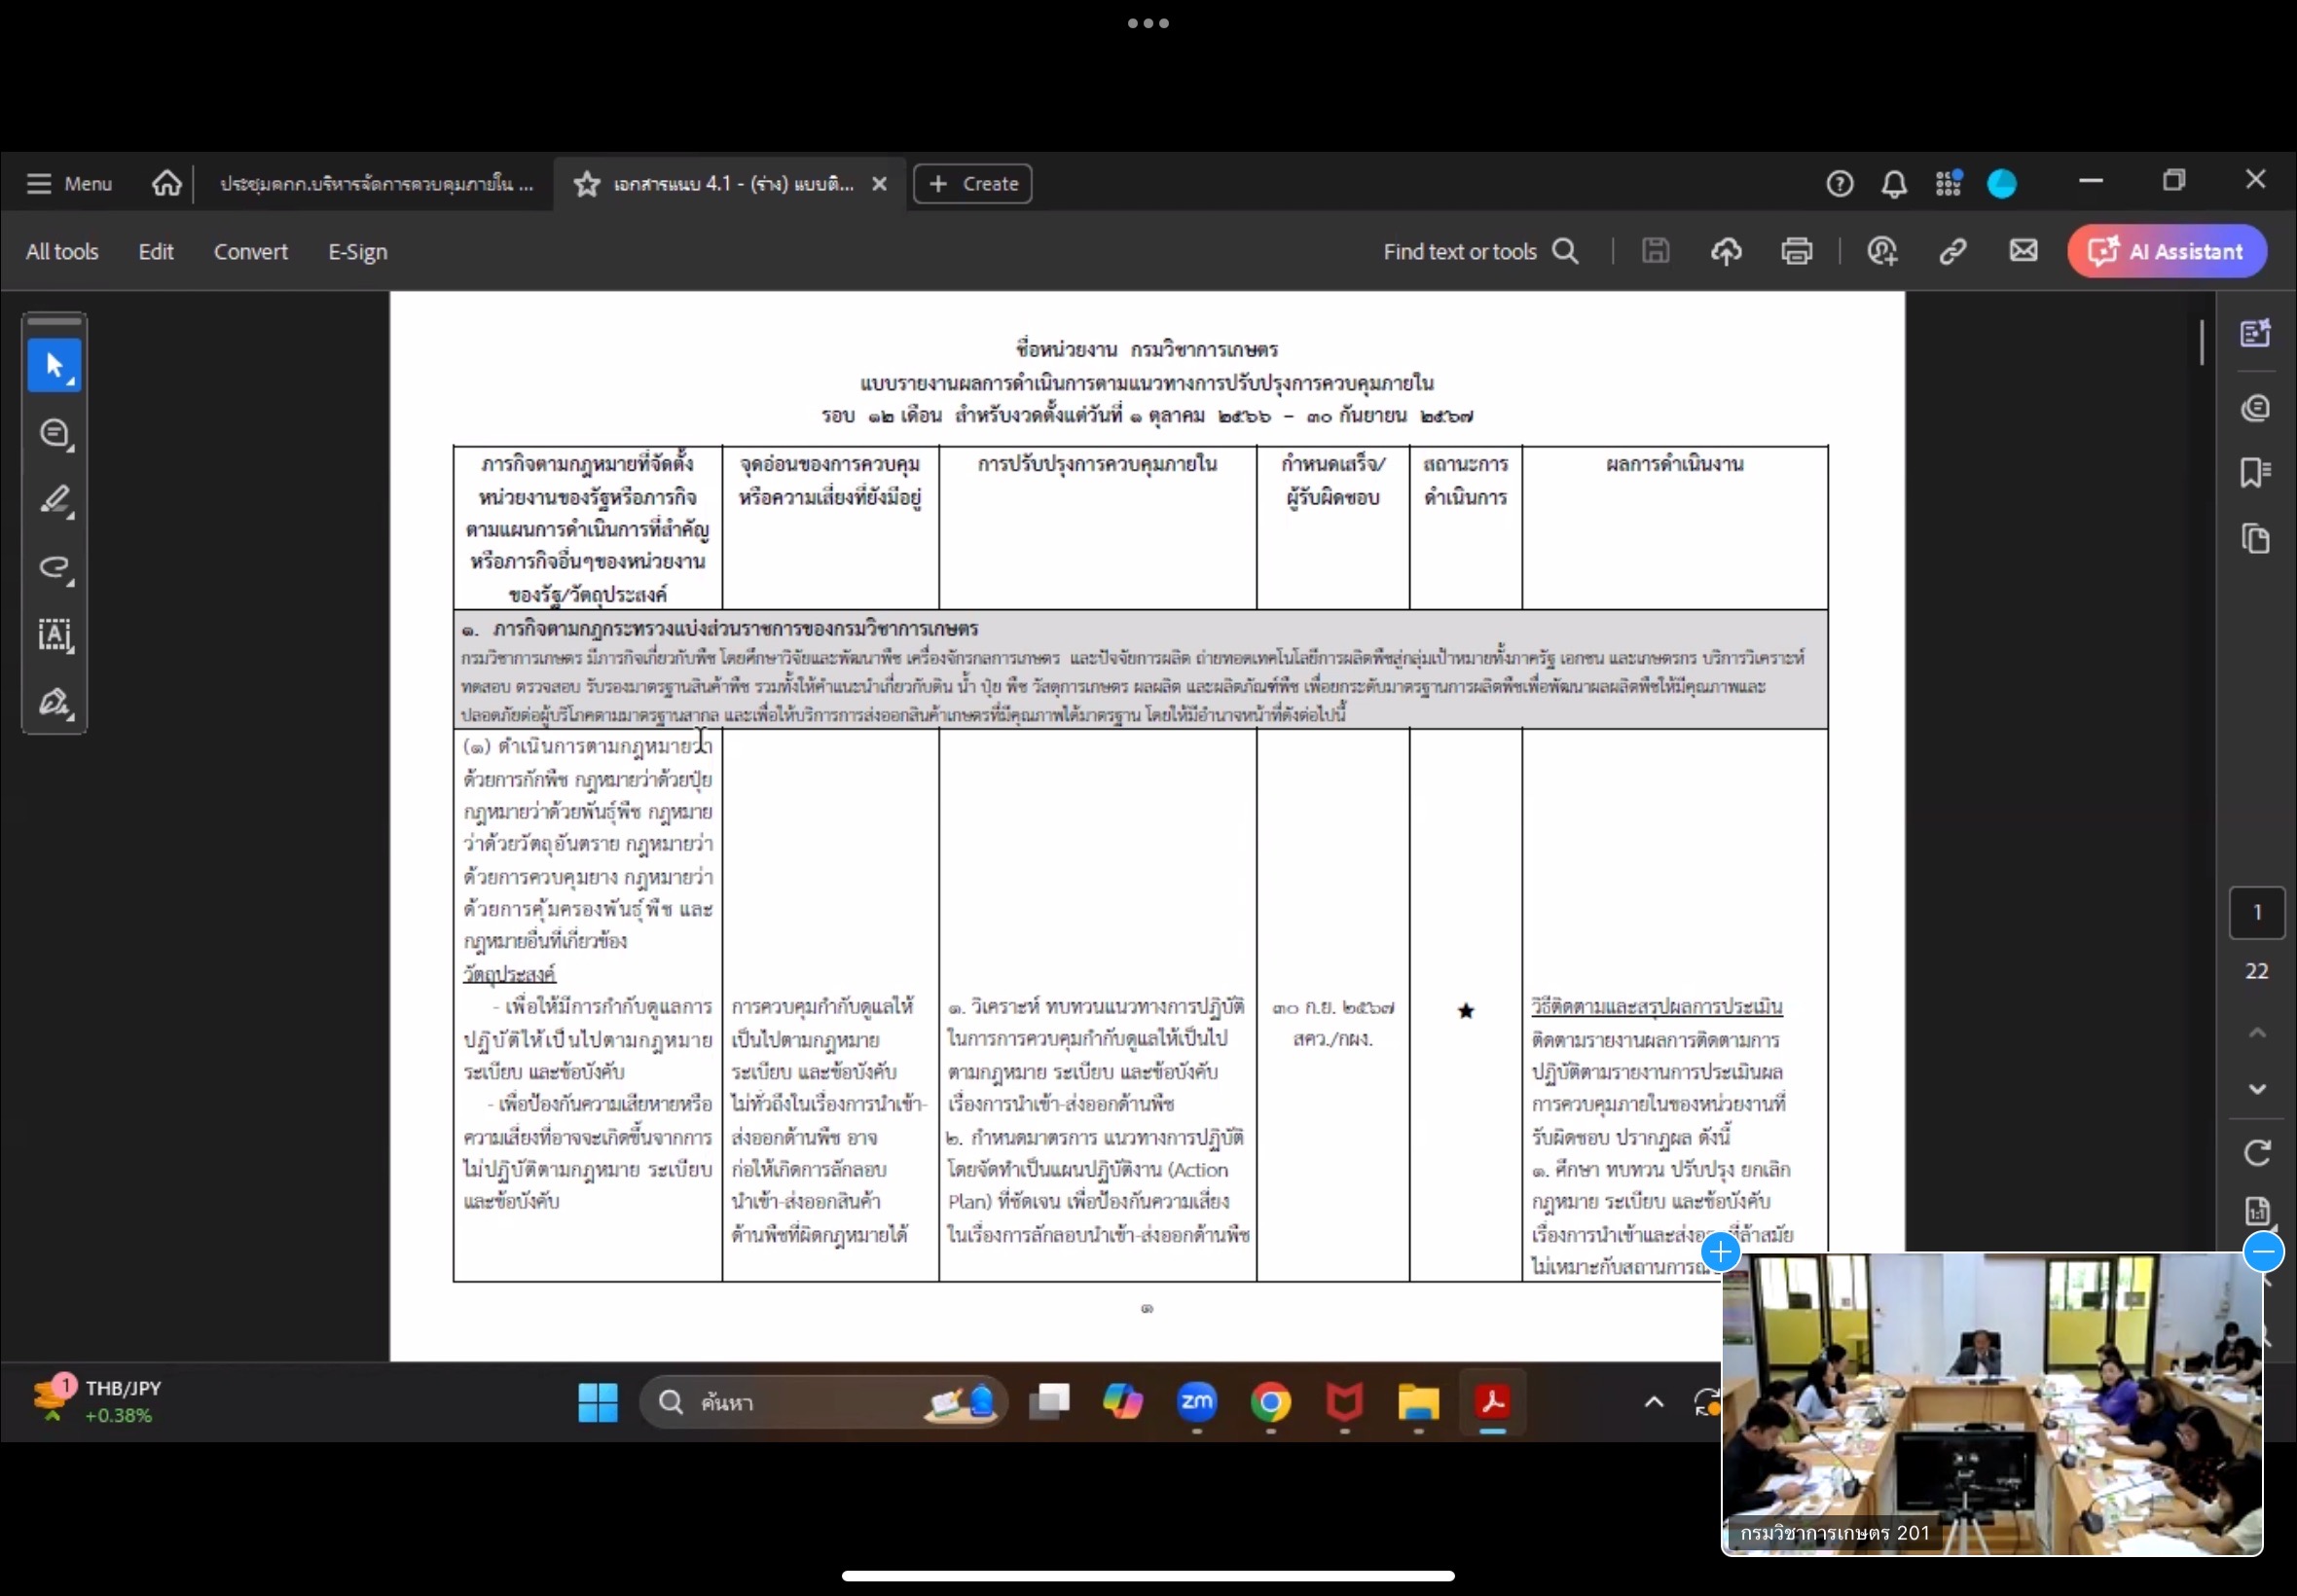The width and height of the screenshot is (2297, 1596).
Task: Click the star status in สถานะการดำเนินการ column
Action: click(1465, 1011)
